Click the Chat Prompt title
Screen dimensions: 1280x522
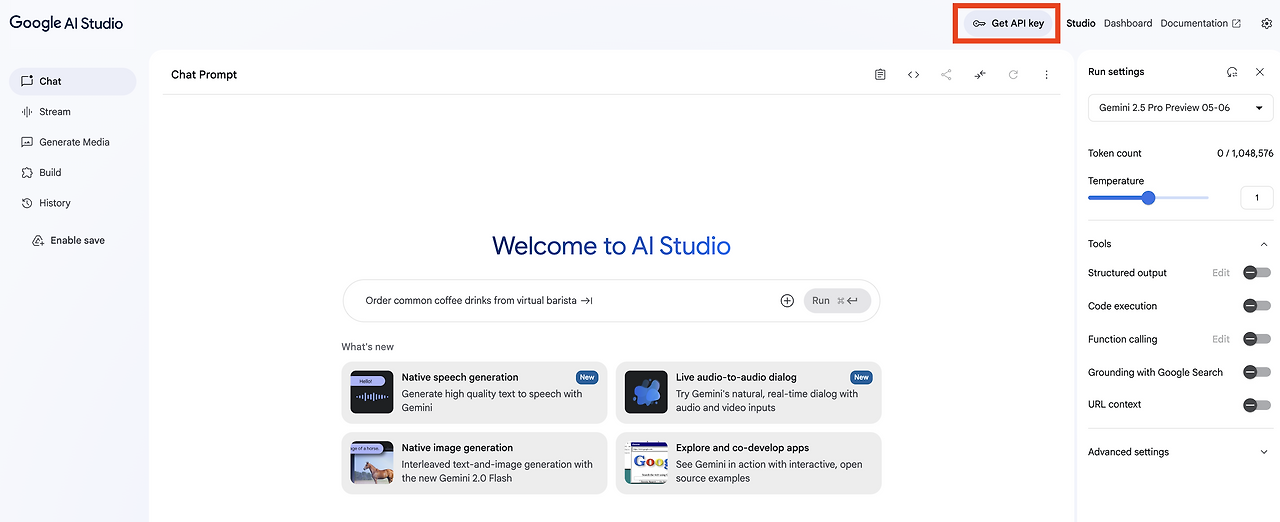[x=204, y=75]
